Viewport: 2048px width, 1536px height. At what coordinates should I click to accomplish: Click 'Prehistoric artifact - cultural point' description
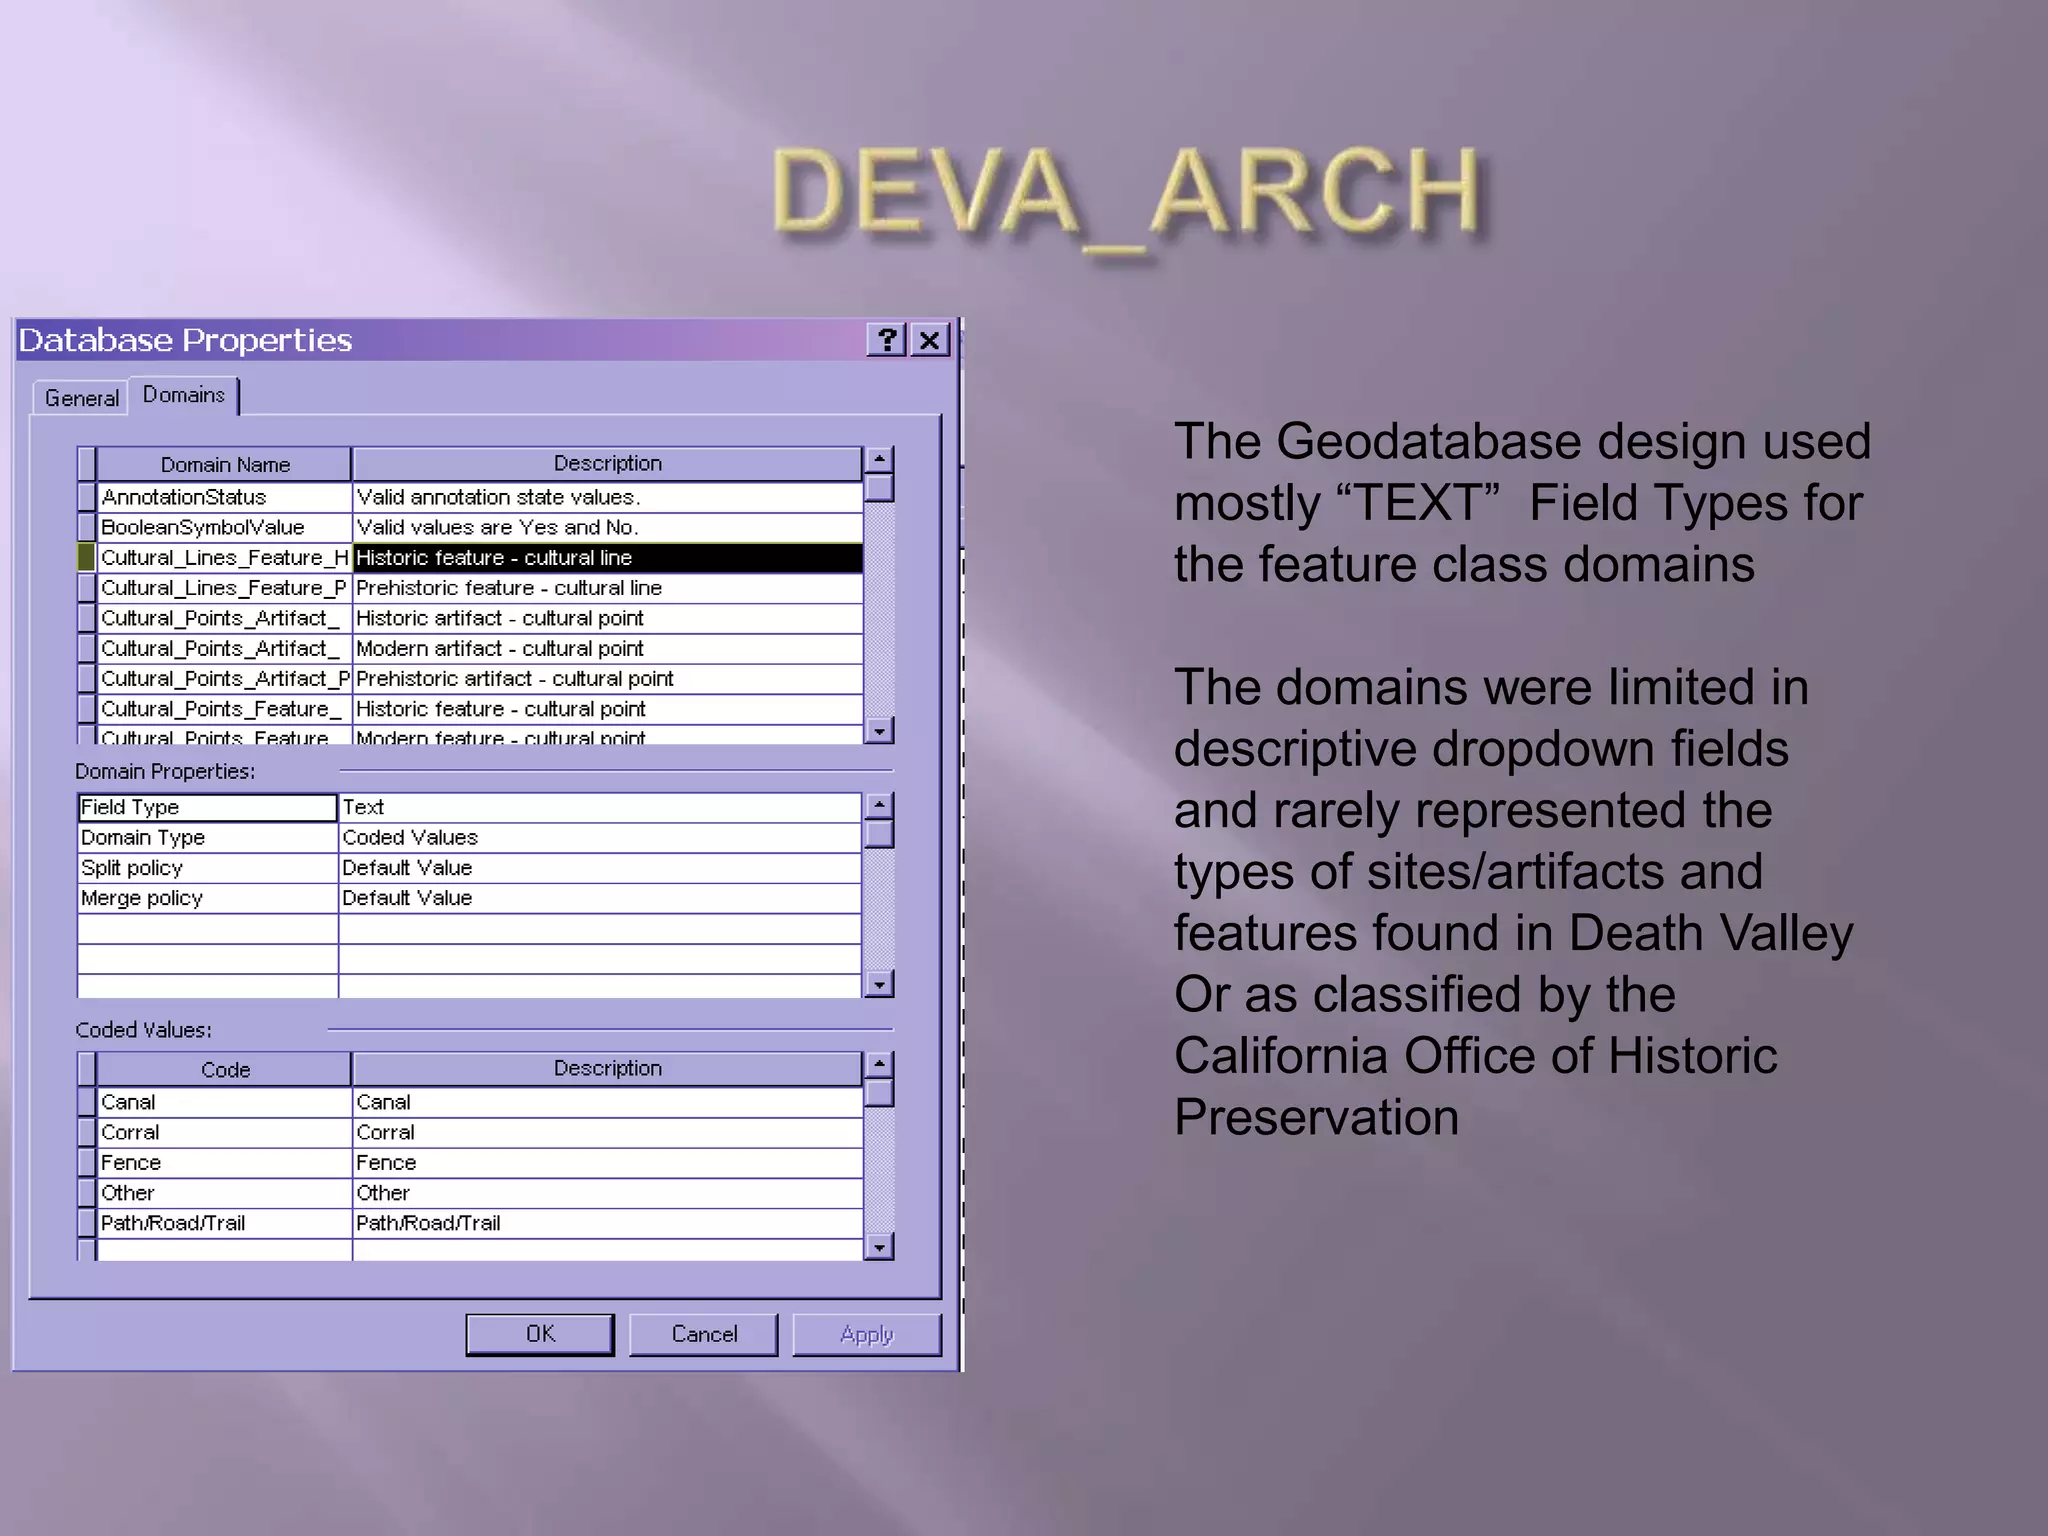607,678
